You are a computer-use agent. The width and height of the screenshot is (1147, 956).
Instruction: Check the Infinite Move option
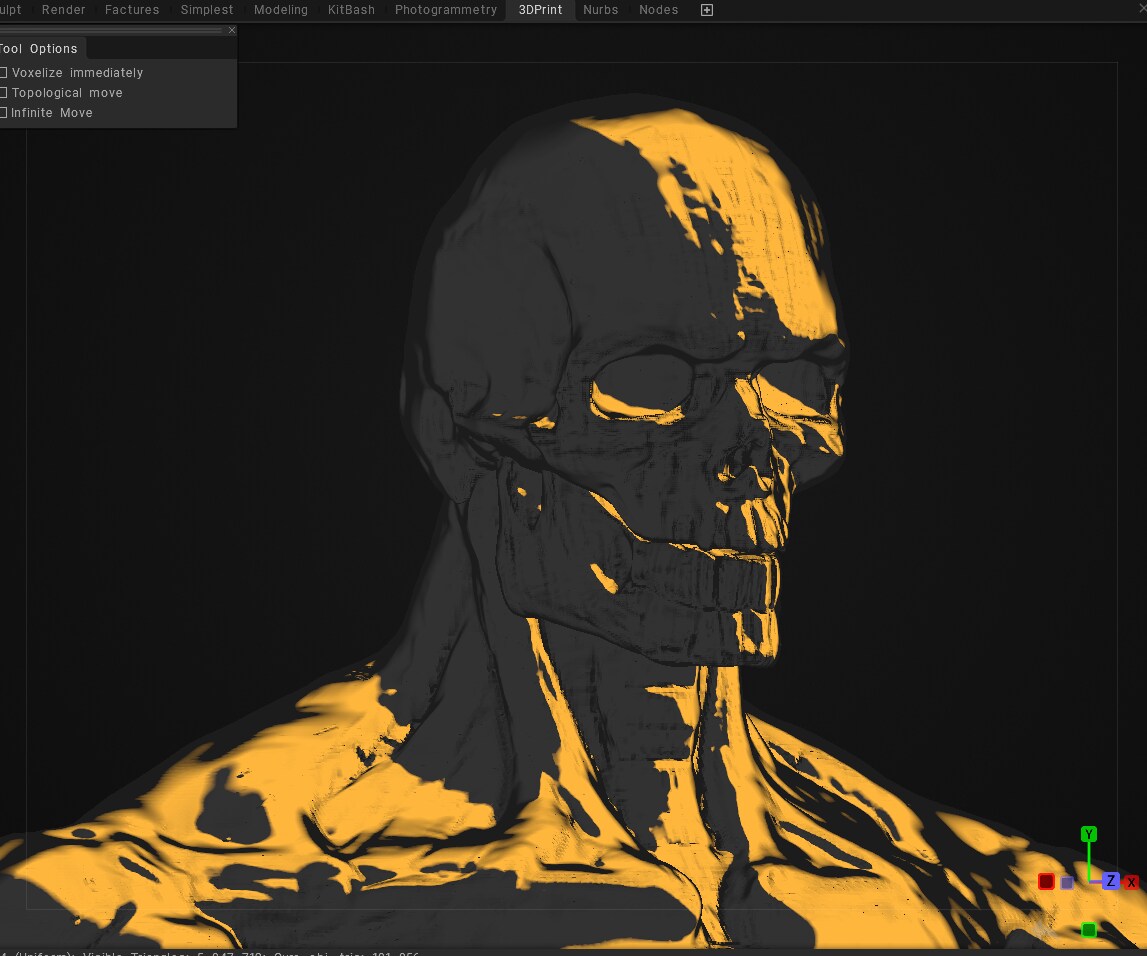pos(3,112)
